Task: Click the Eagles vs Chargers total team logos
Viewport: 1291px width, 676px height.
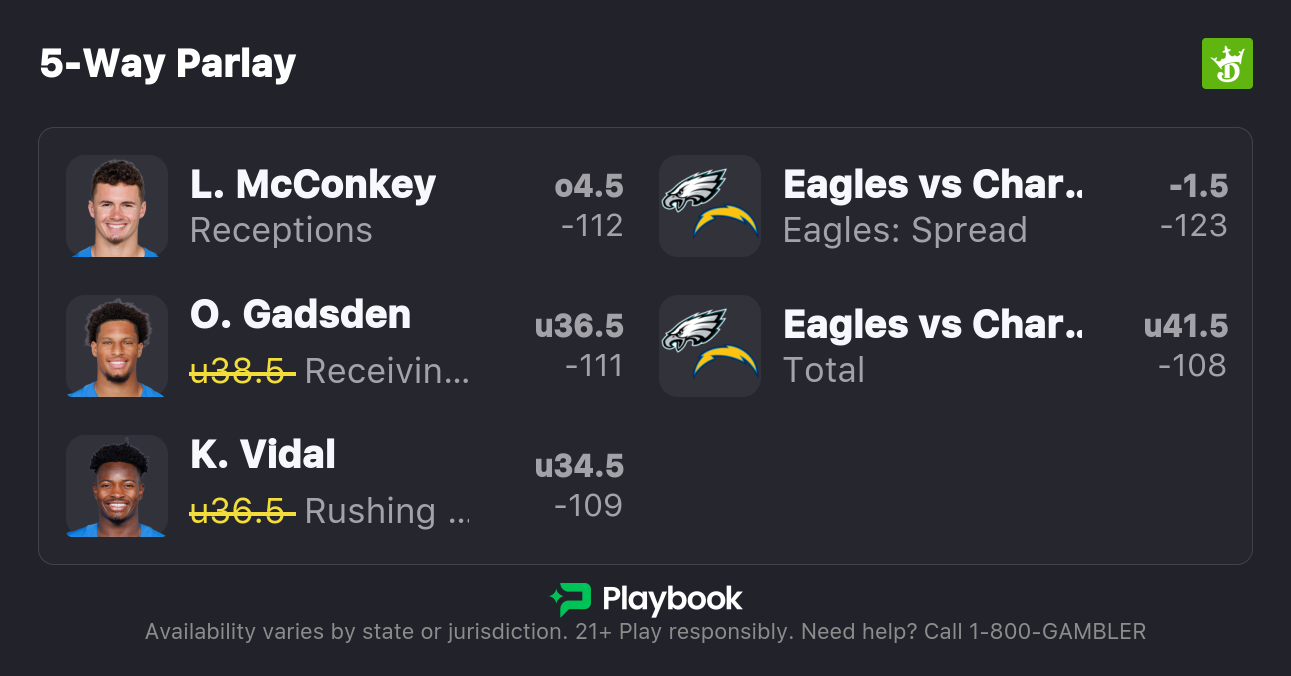Action: [x=710, y=346]
